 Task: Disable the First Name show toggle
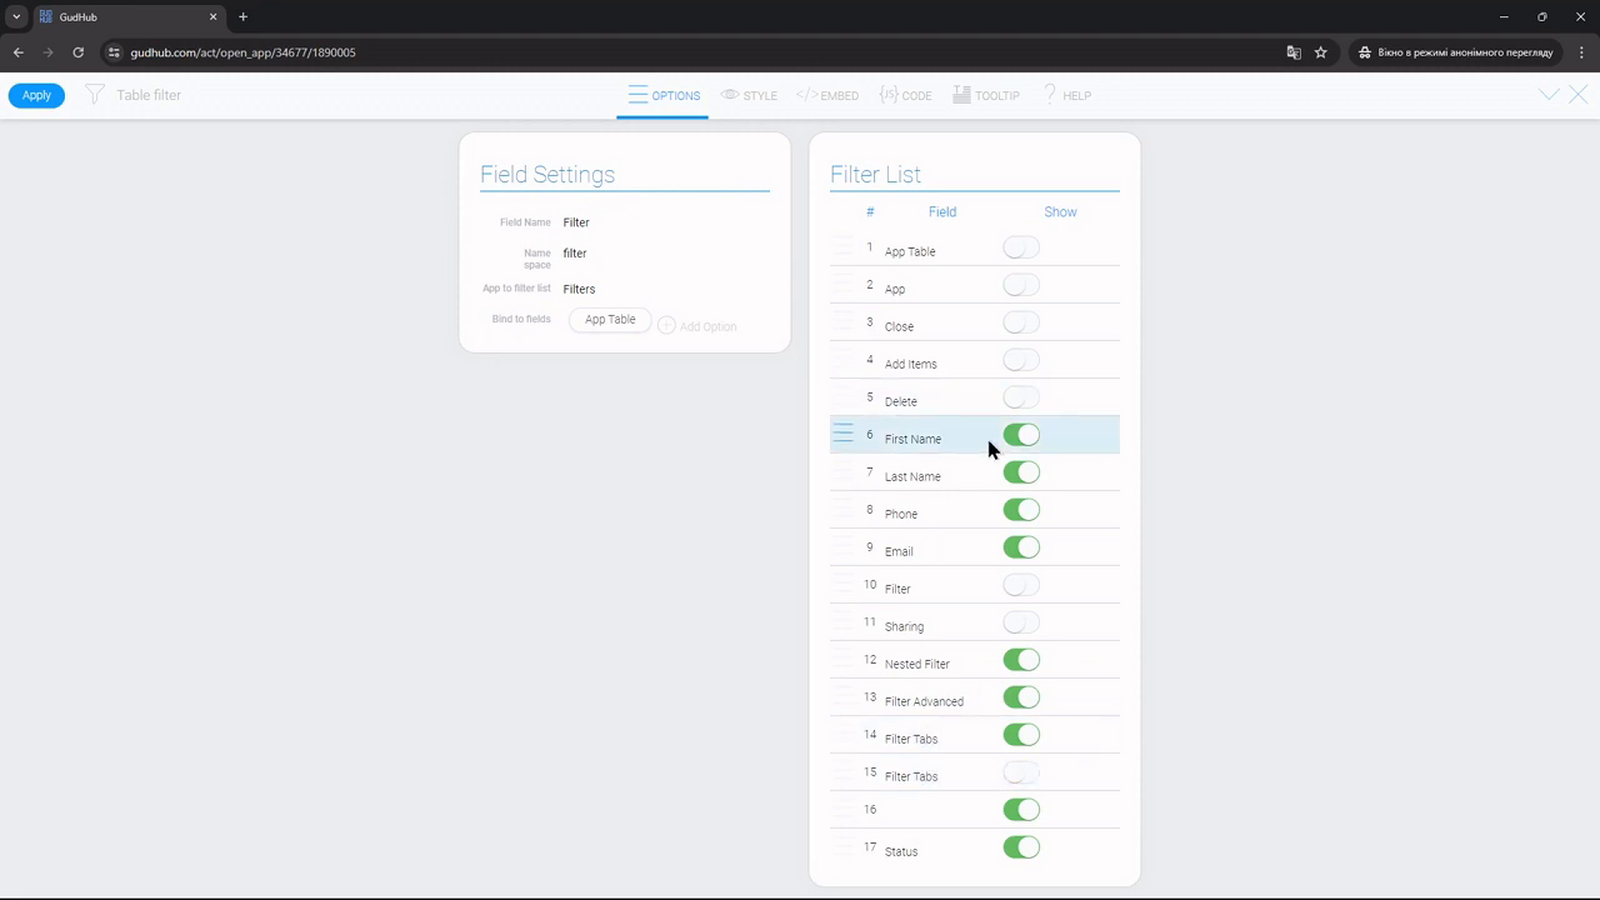(x=1021, y=435)
